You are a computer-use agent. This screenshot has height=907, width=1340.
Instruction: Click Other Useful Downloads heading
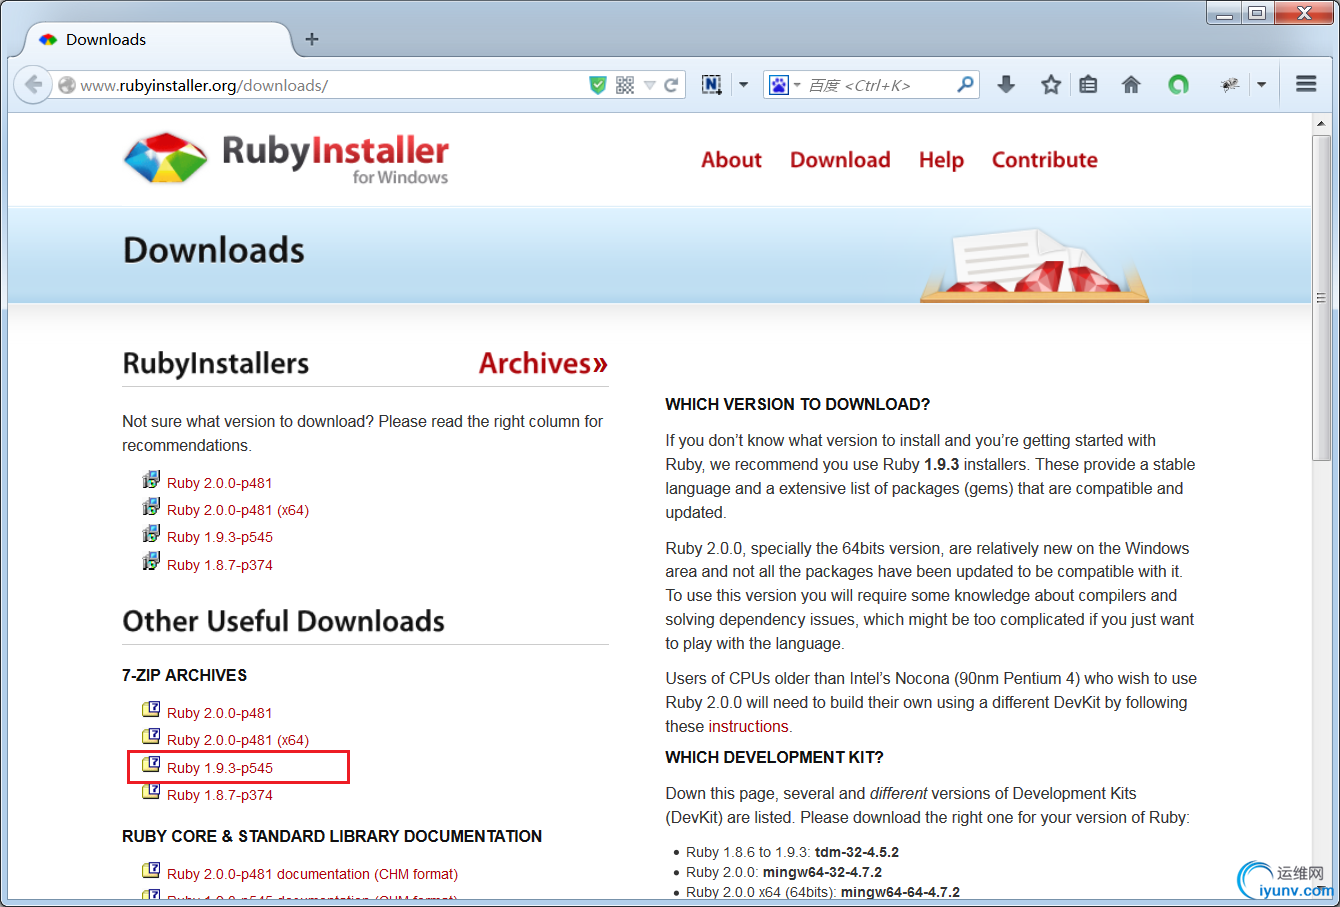coord(283,621)
